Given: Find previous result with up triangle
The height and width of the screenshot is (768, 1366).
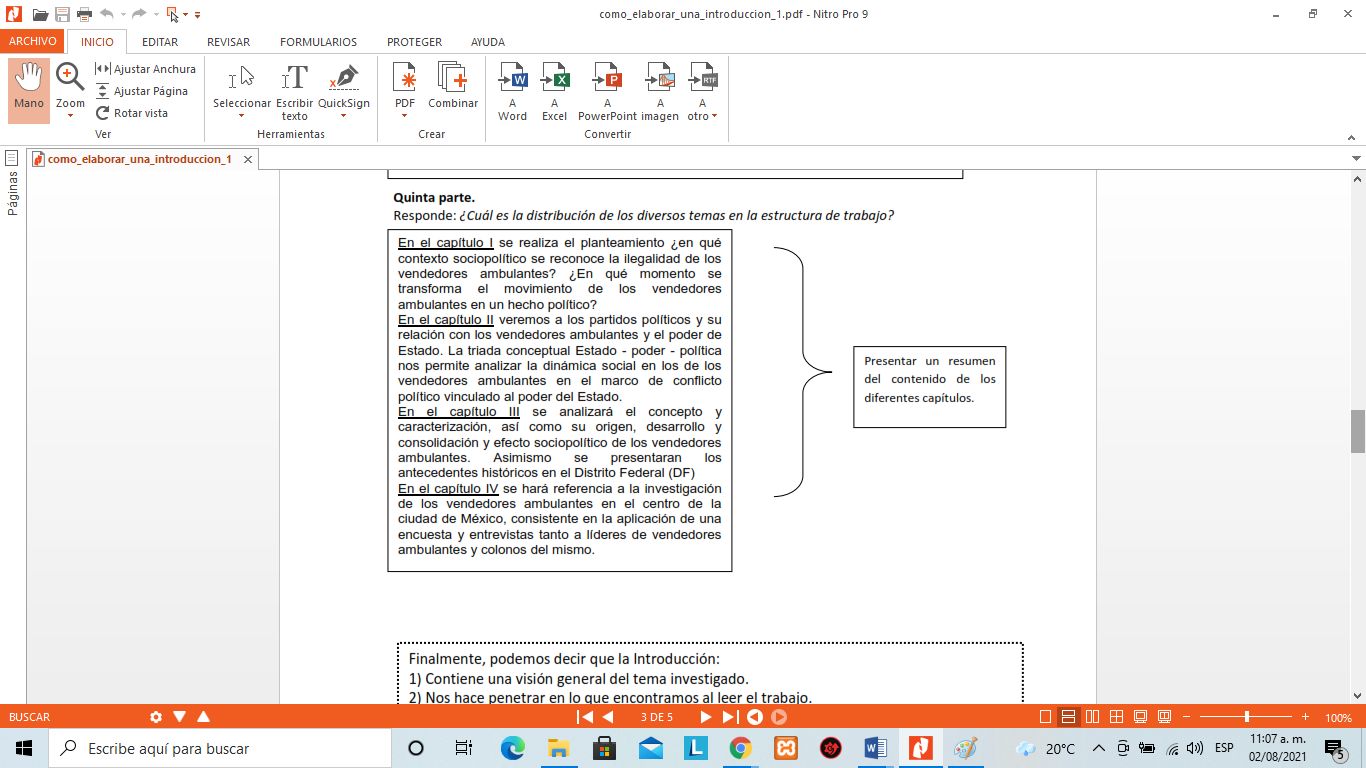Looking at the screenshot, I should click(x=204, y=717).
